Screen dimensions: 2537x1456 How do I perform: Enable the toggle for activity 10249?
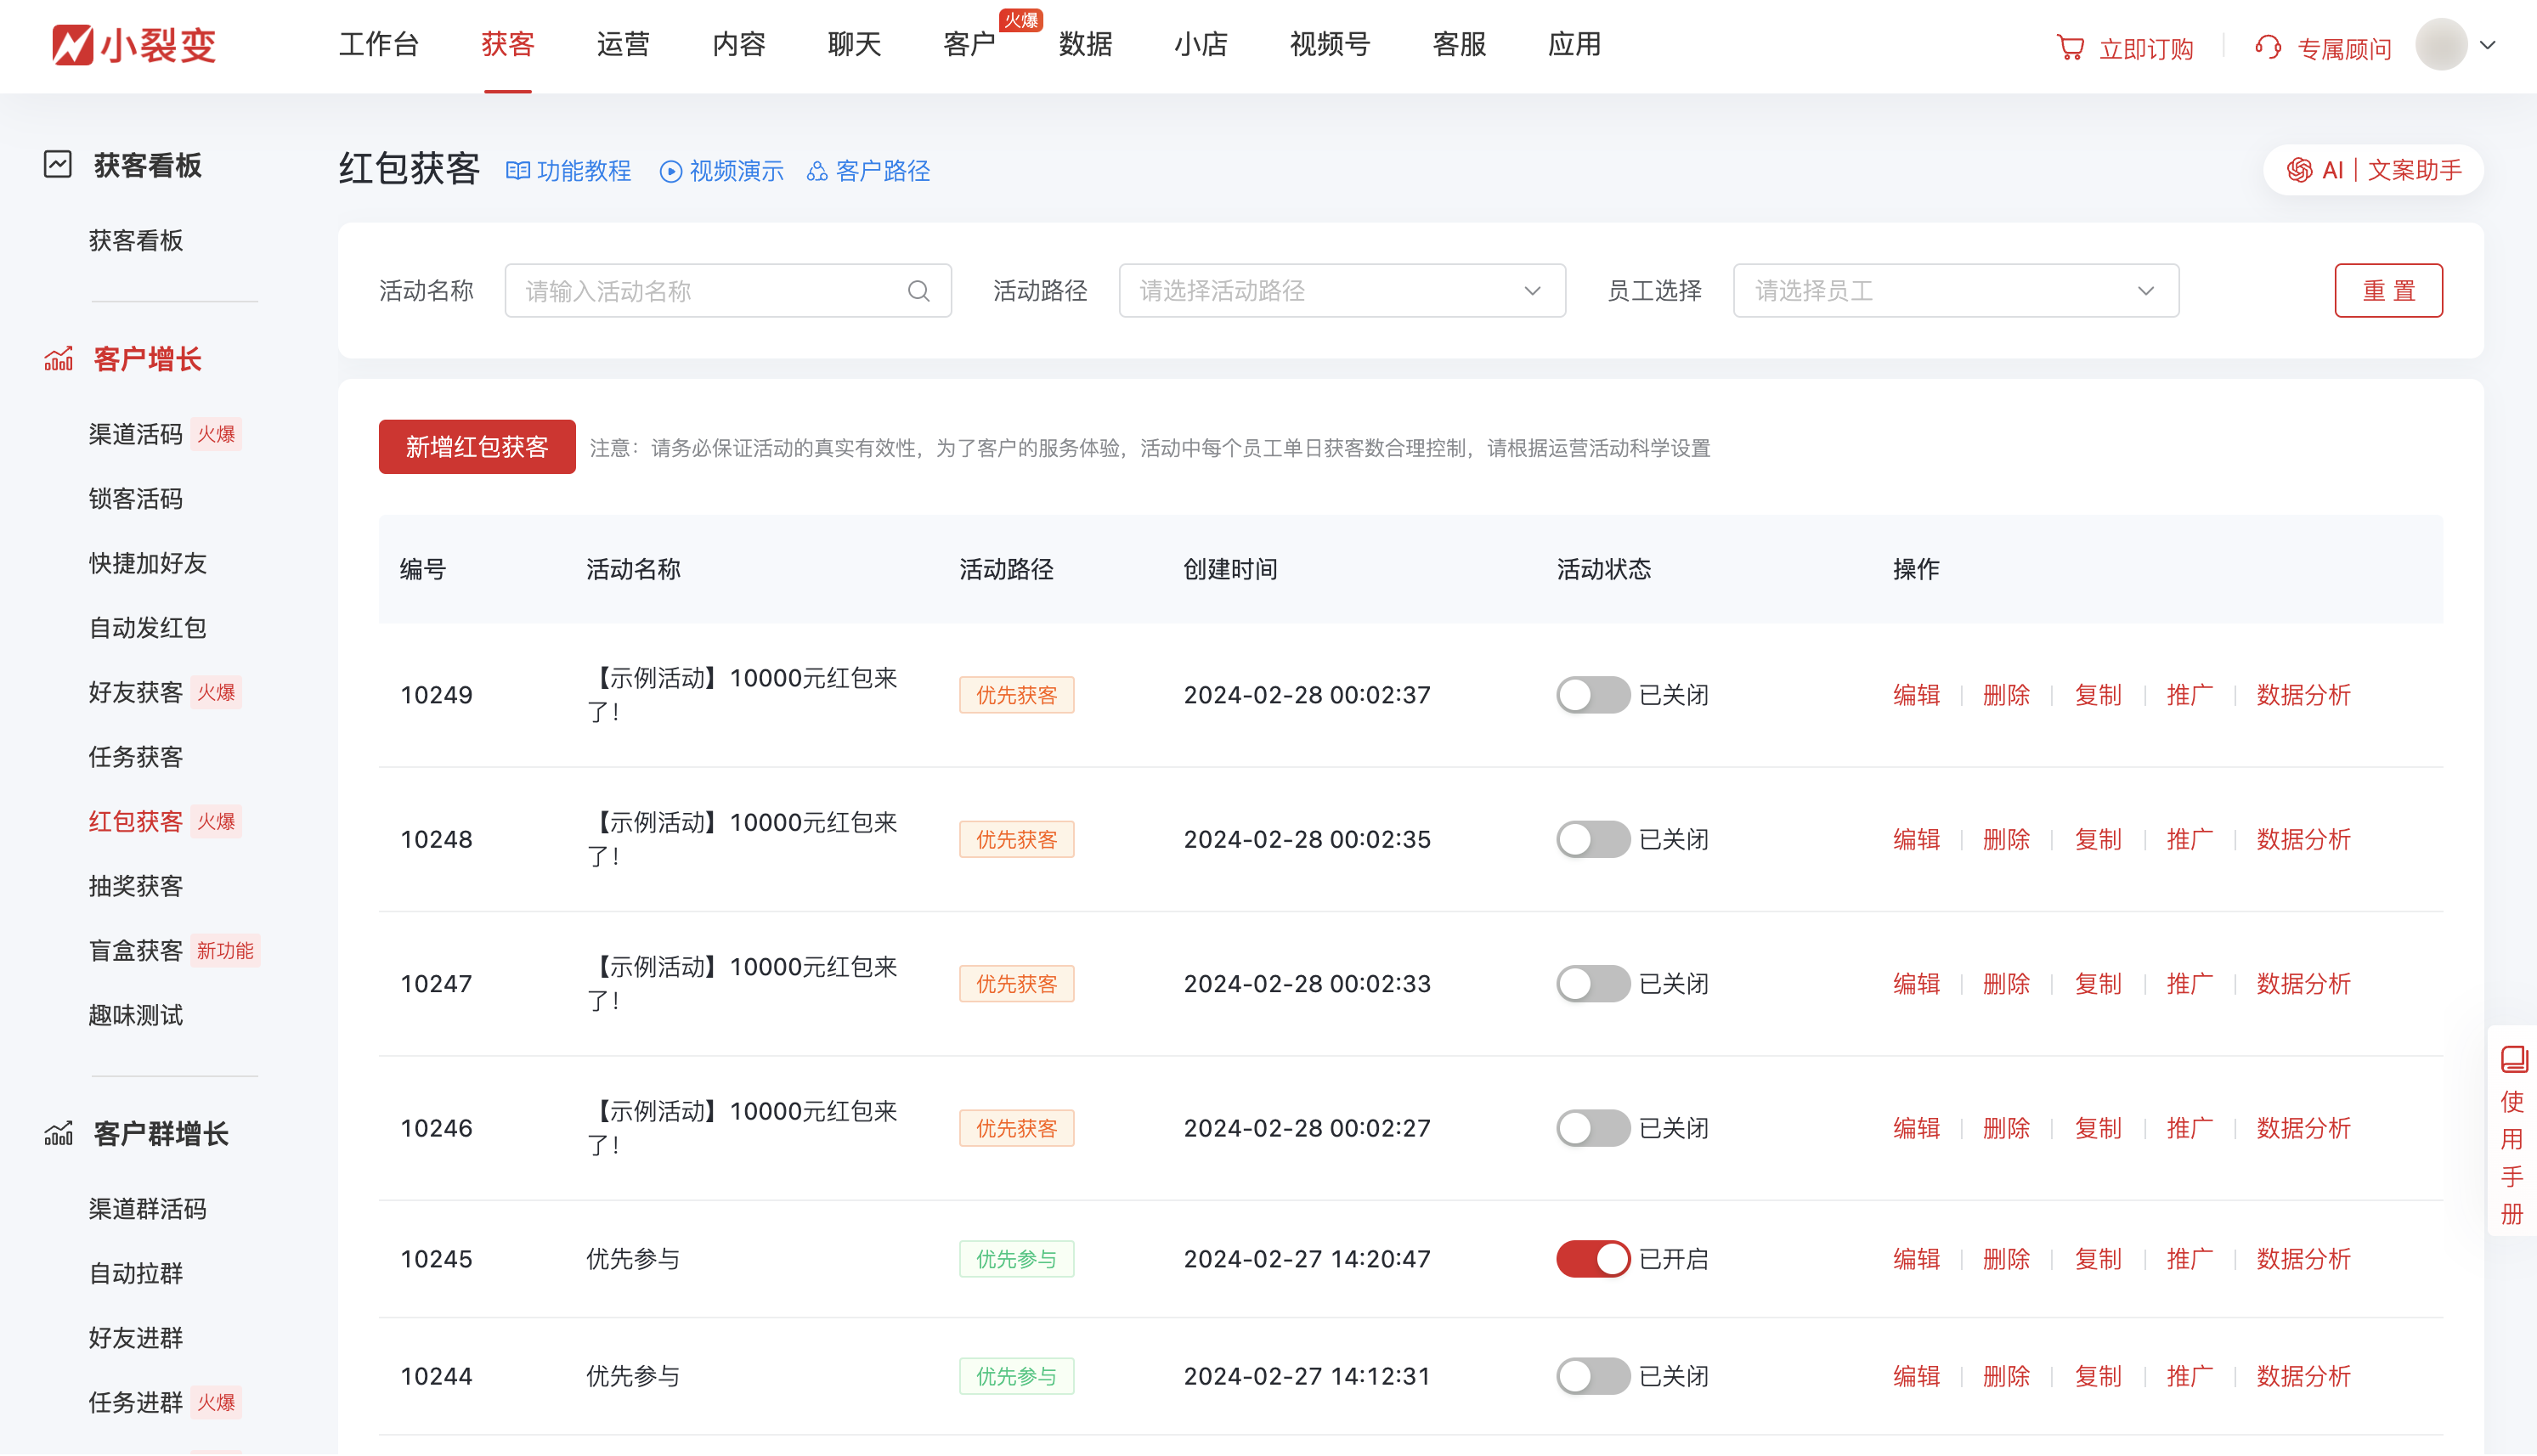tap(1592, 694)
